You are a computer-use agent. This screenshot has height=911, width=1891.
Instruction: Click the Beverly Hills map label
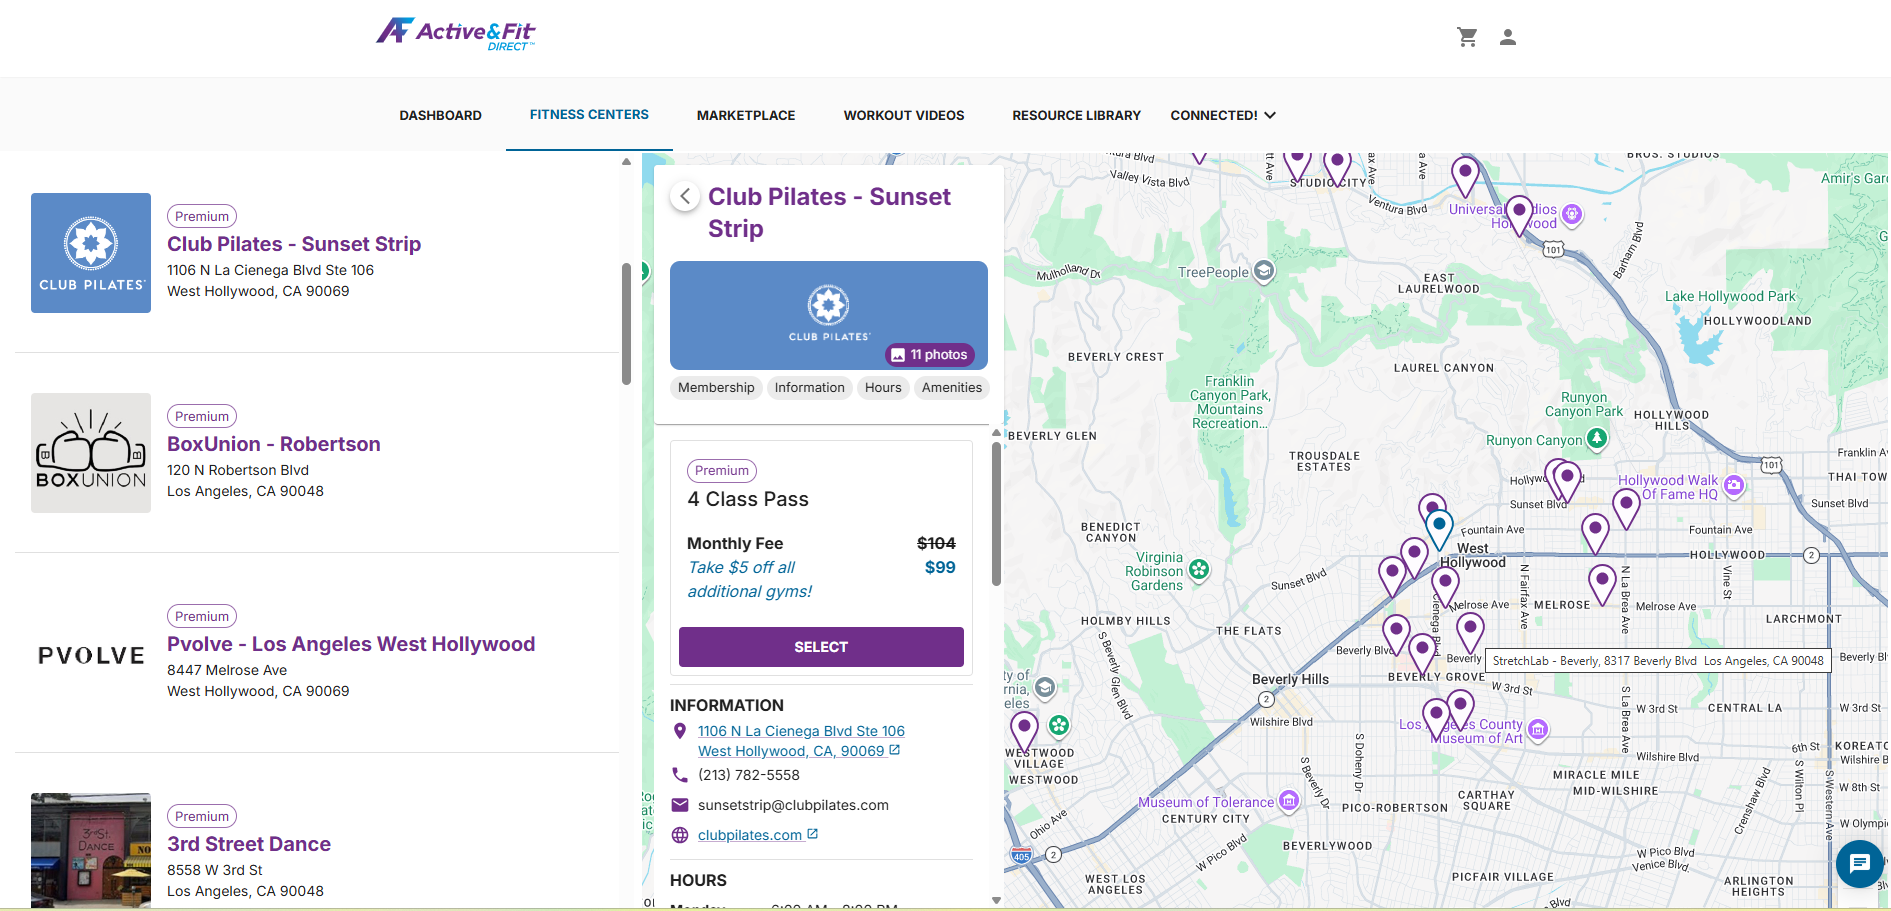coord(1290,679)
